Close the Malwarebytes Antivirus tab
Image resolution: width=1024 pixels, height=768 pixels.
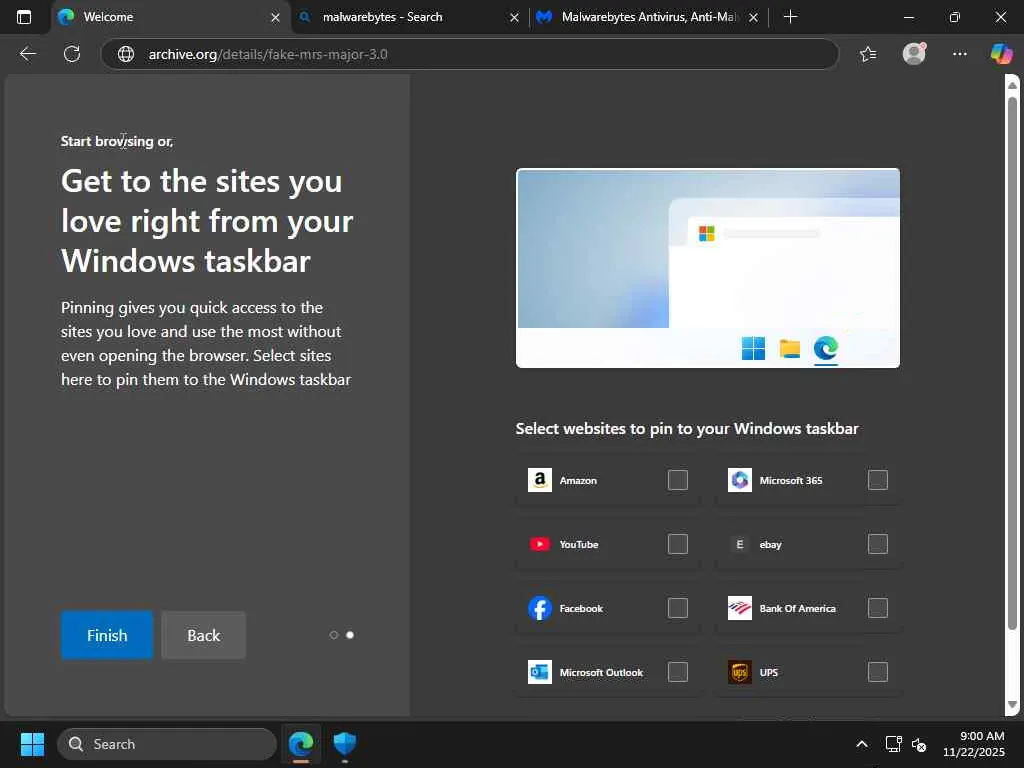click(x=754, y=18)
